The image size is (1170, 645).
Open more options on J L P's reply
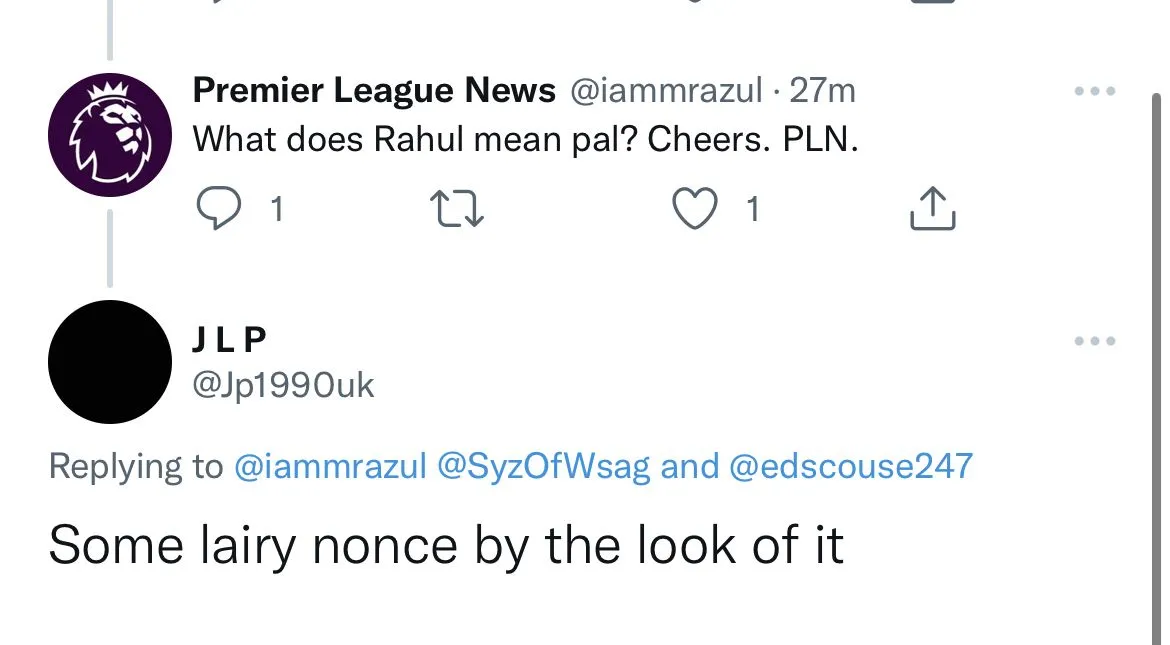coord(1094,341)
